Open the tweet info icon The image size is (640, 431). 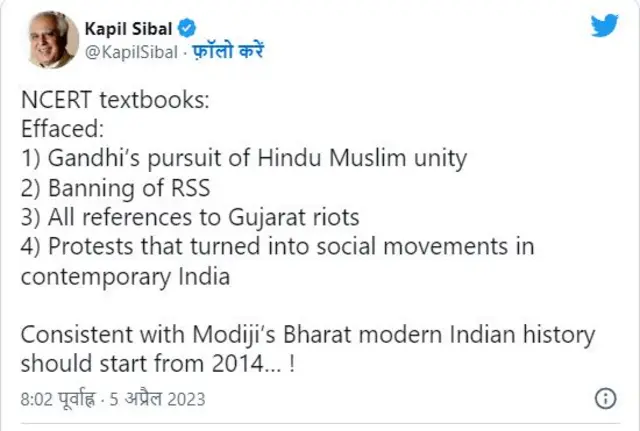pos(605,399)
